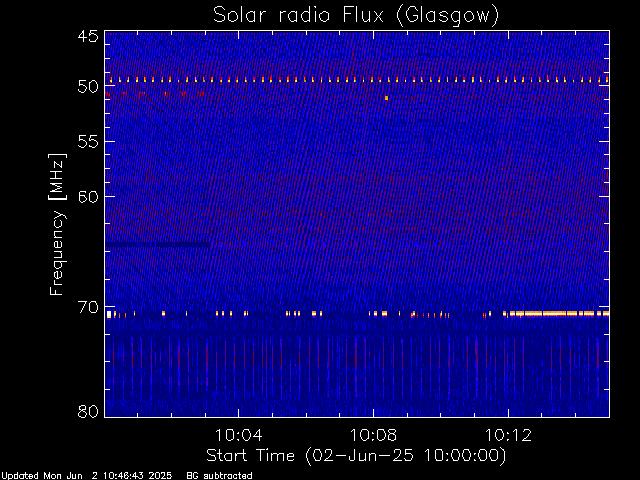The image size is (640, 480).
Task: Click the isolated yellow spike near 51 MHz
Action: 386,98
